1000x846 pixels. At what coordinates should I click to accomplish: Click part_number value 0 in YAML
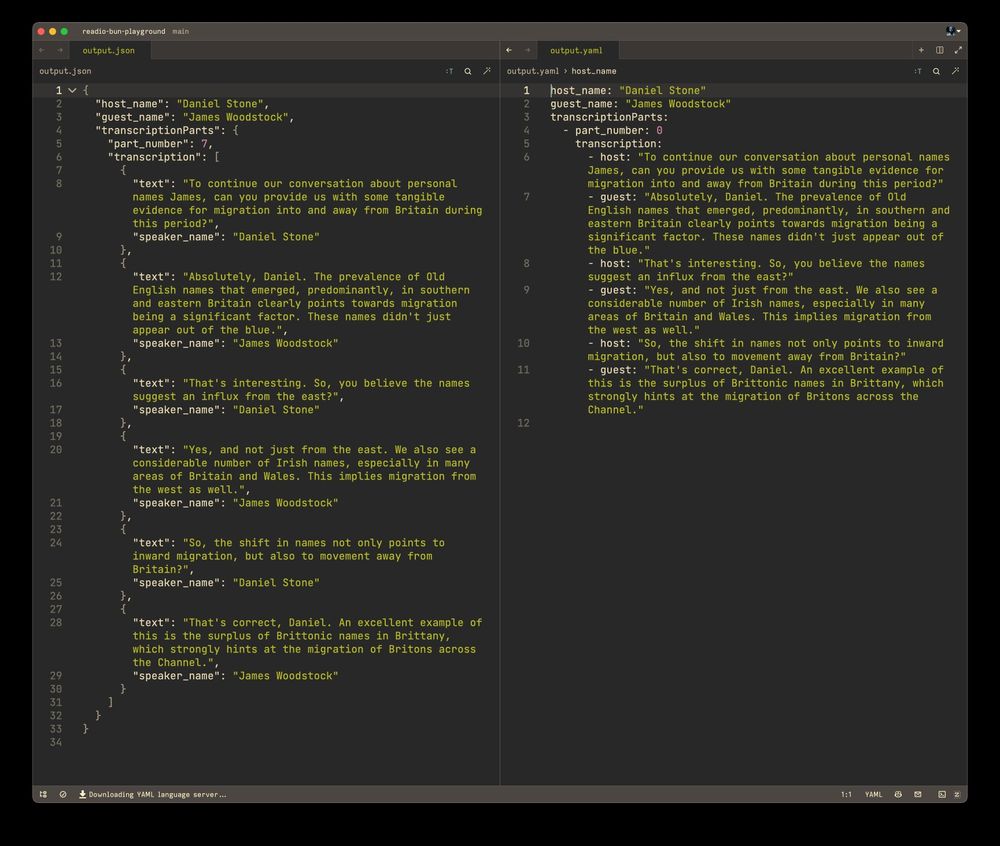coord(659,131)
